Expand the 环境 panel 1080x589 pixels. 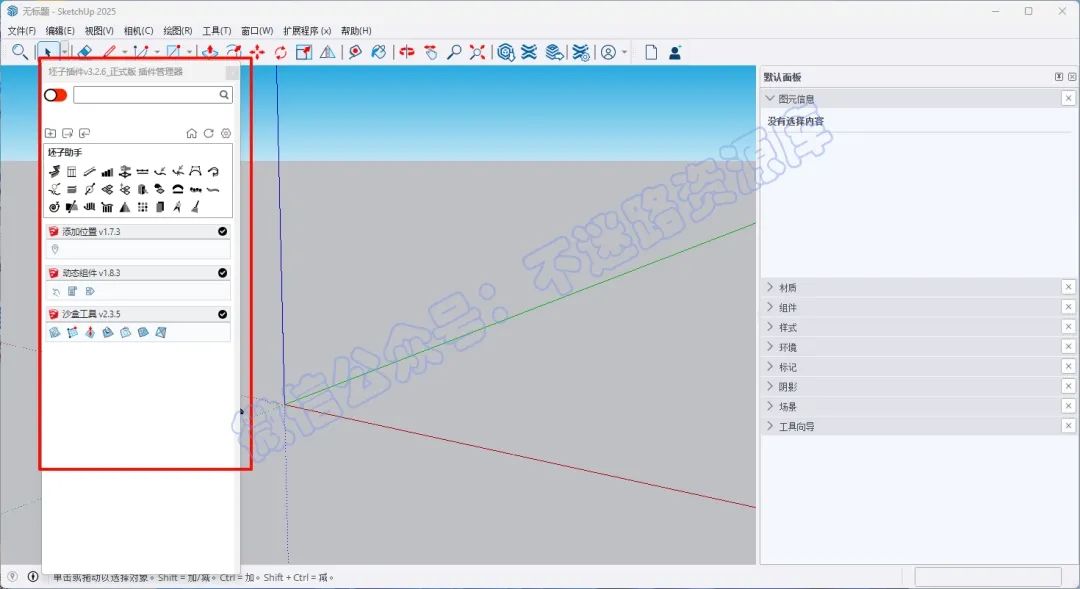pos(770,347)
